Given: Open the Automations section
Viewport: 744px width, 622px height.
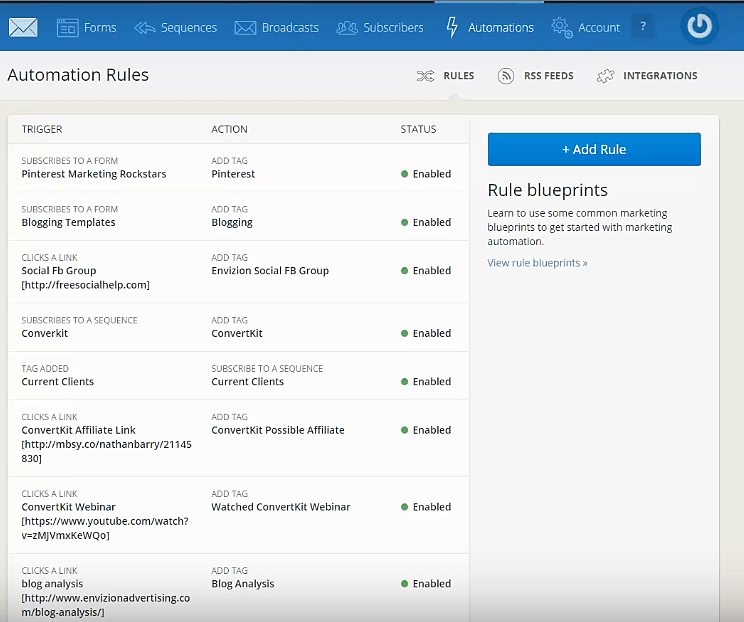Looking at the screenshot, I should (x=501, y=28).
